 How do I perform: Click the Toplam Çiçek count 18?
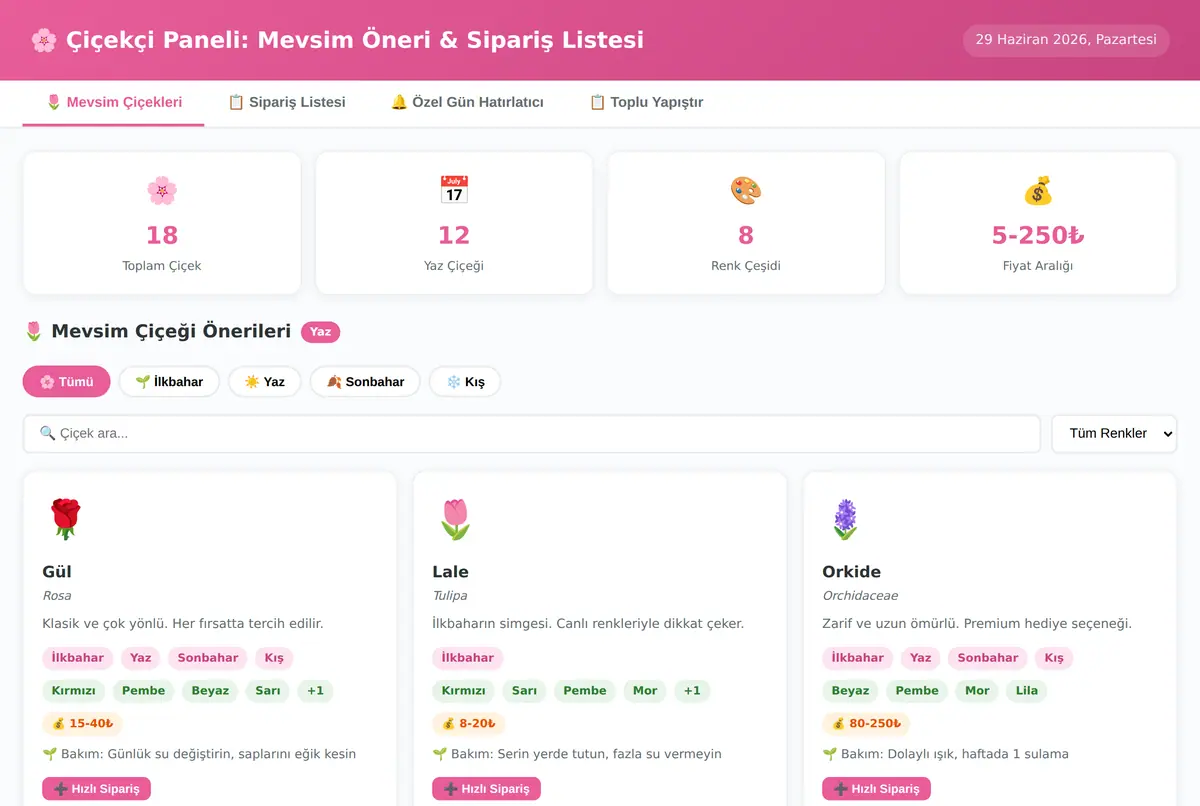tap(162, 235)
